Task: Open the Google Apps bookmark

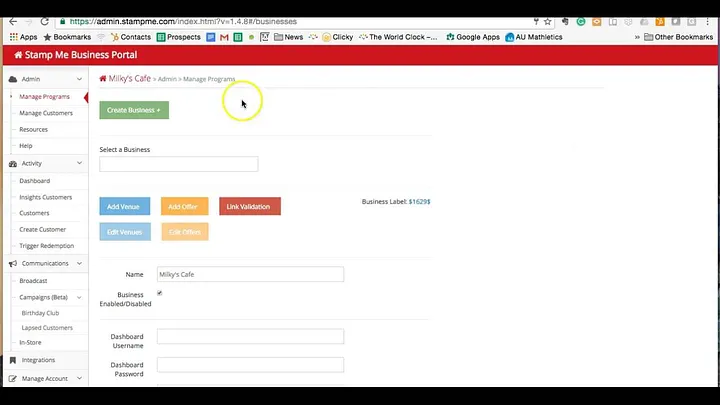Action: (473, 37)
